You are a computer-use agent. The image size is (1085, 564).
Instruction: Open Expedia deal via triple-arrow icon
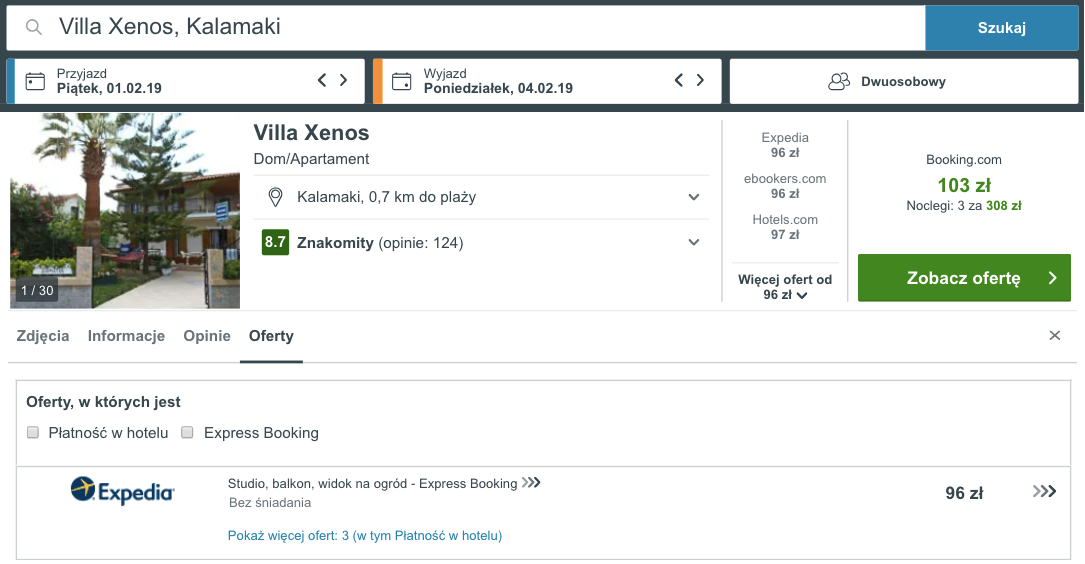(x=1044, y=491)
